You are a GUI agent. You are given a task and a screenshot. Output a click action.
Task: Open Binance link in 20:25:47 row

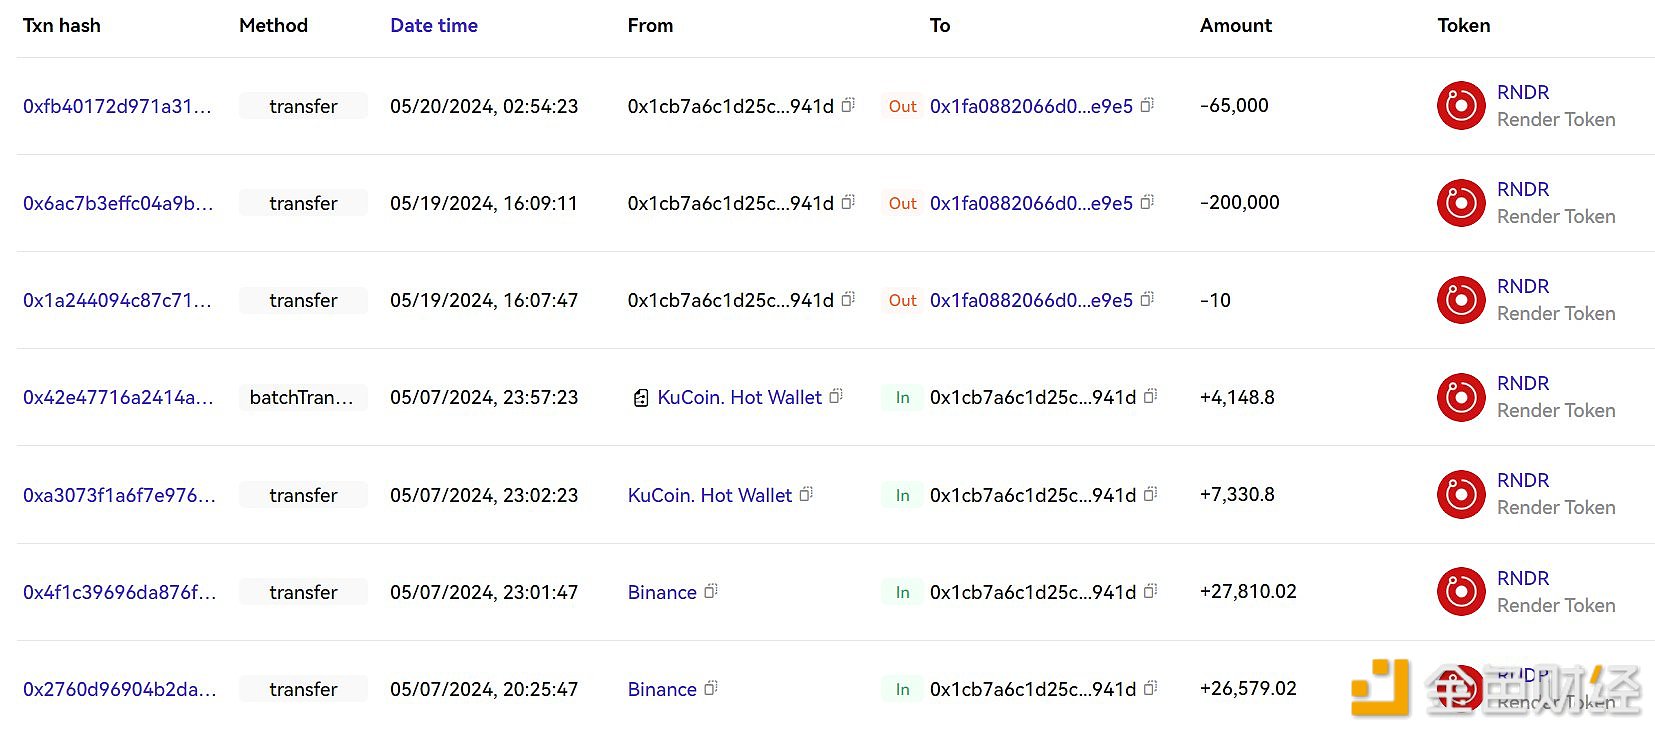tap(662, 689)
